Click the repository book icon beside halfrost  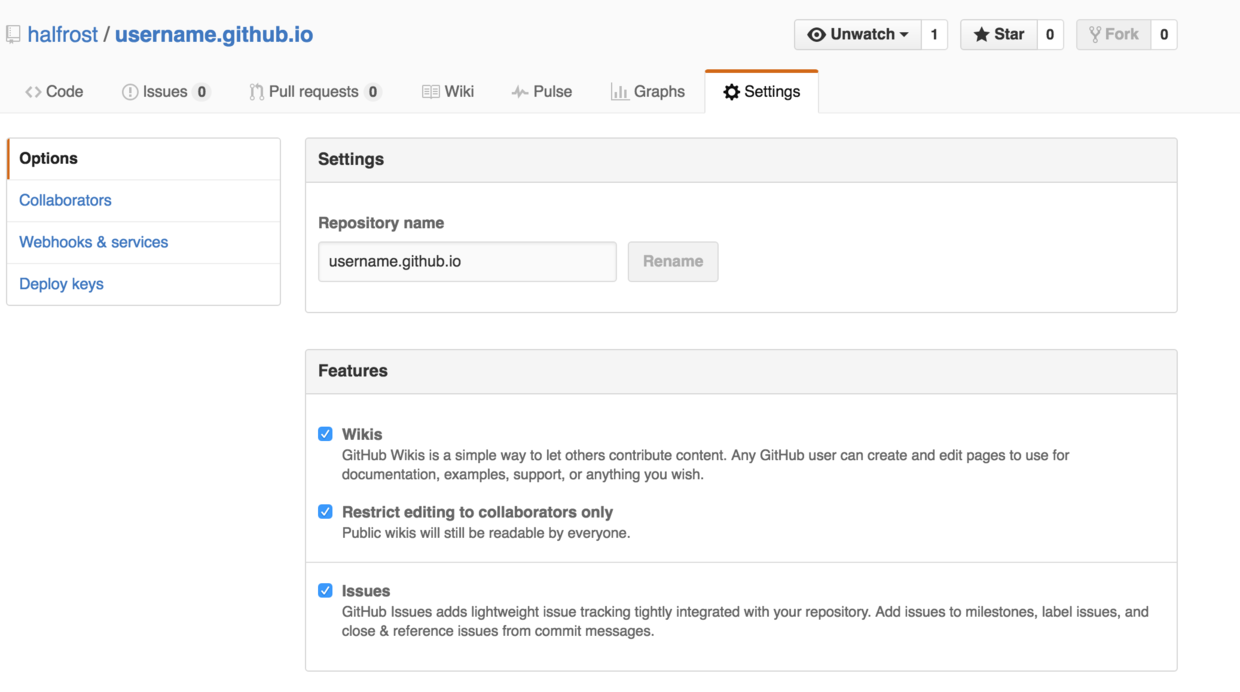pyautogui.click(x=13, y=35)
